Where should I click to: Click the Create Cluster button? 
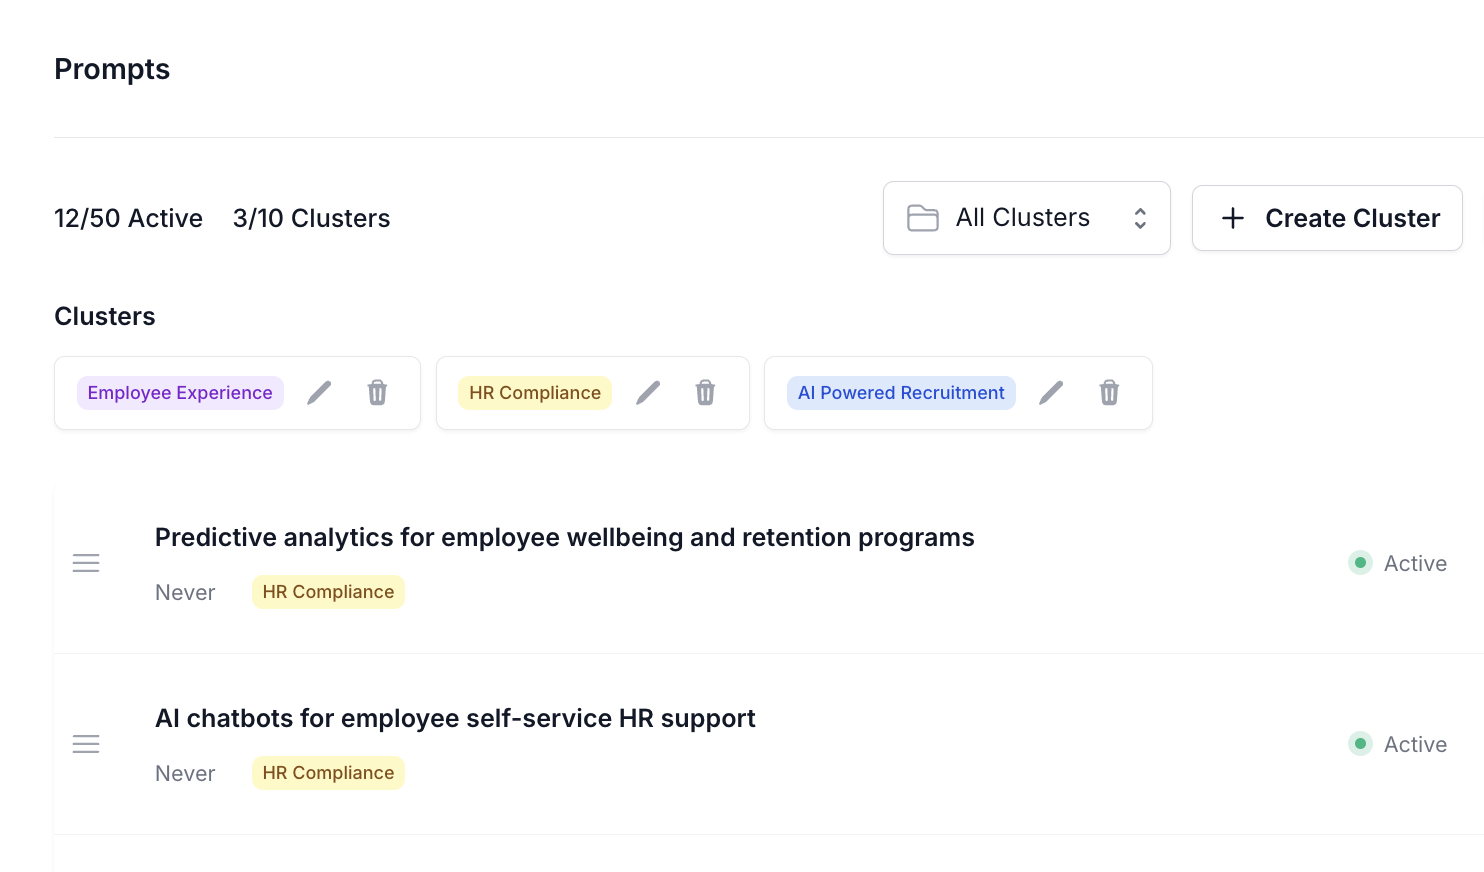pos(1327,218)
